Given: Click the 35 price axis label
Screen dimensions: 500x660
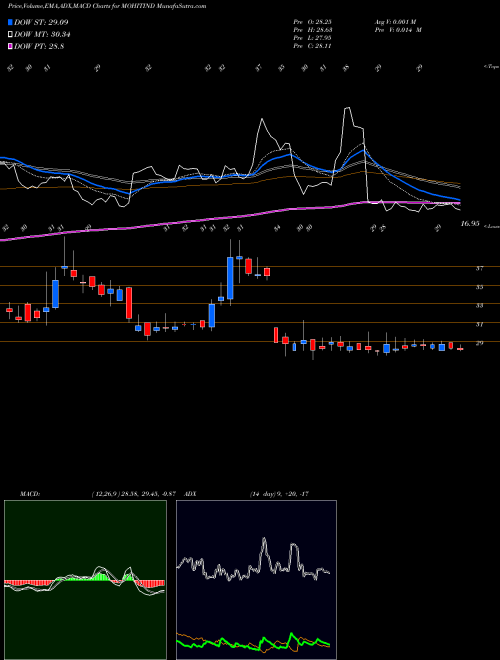Looking at the screenshot, I should (479, 287).
